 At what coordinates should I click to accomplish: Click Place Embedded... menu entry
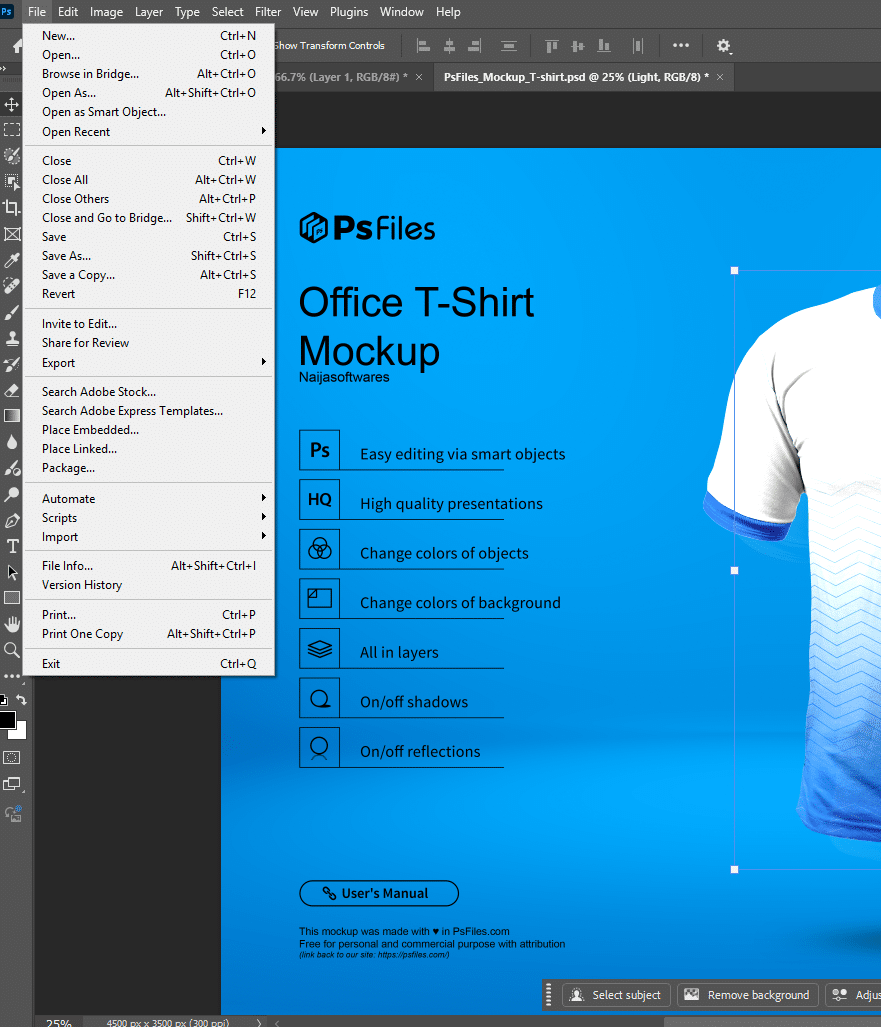[x=90, y=430]
